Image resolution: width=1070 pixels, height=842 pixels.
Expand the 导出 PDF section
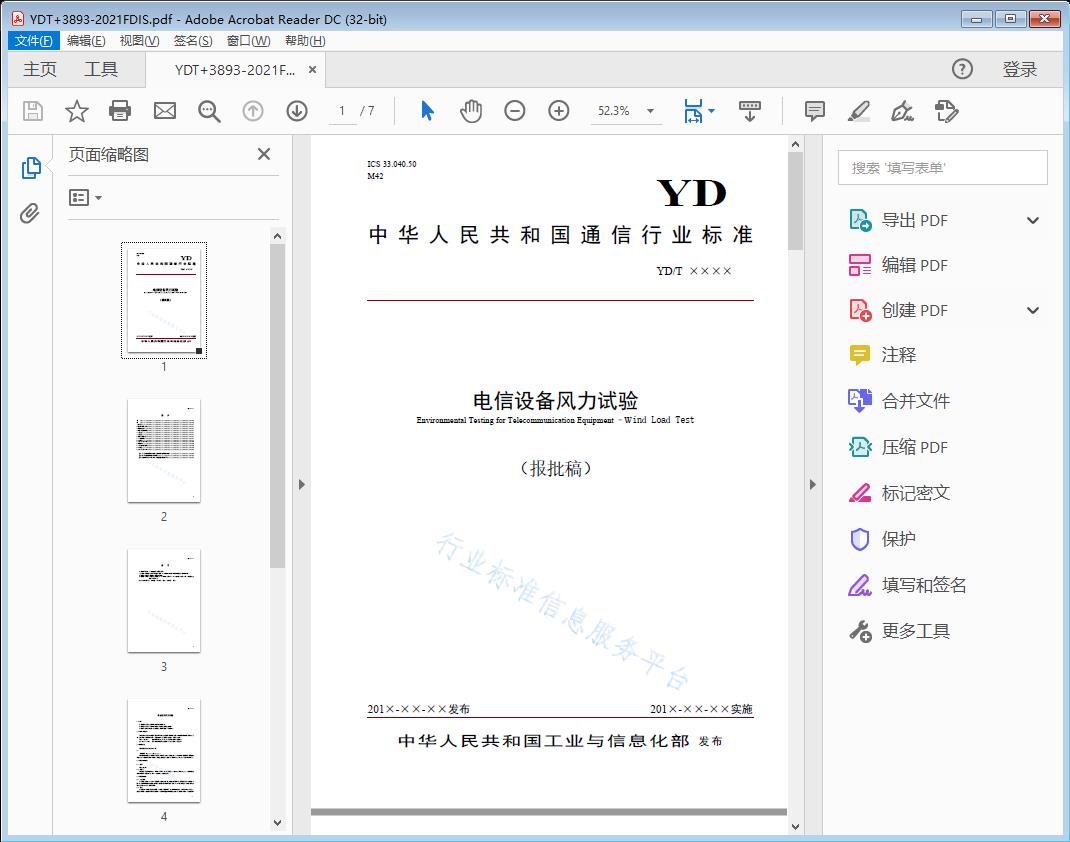(x=1033, y=220)
